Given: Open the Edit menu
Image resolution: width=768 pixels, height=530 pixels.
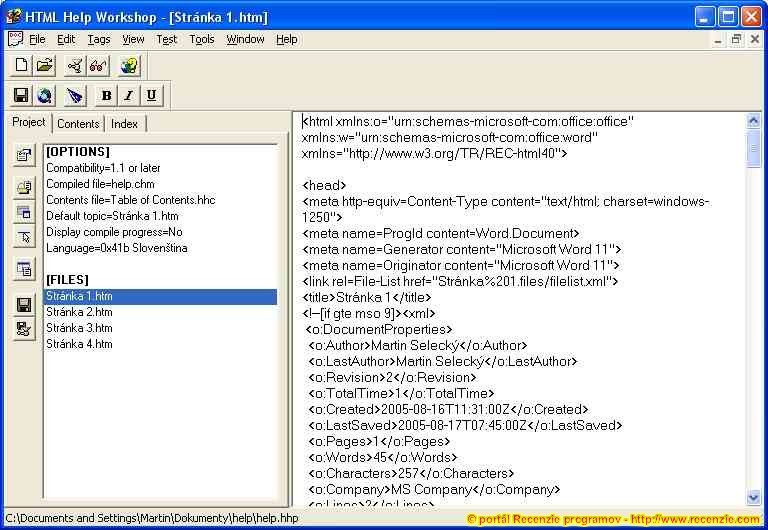Looking at the screenshot, I should (66, 39).
